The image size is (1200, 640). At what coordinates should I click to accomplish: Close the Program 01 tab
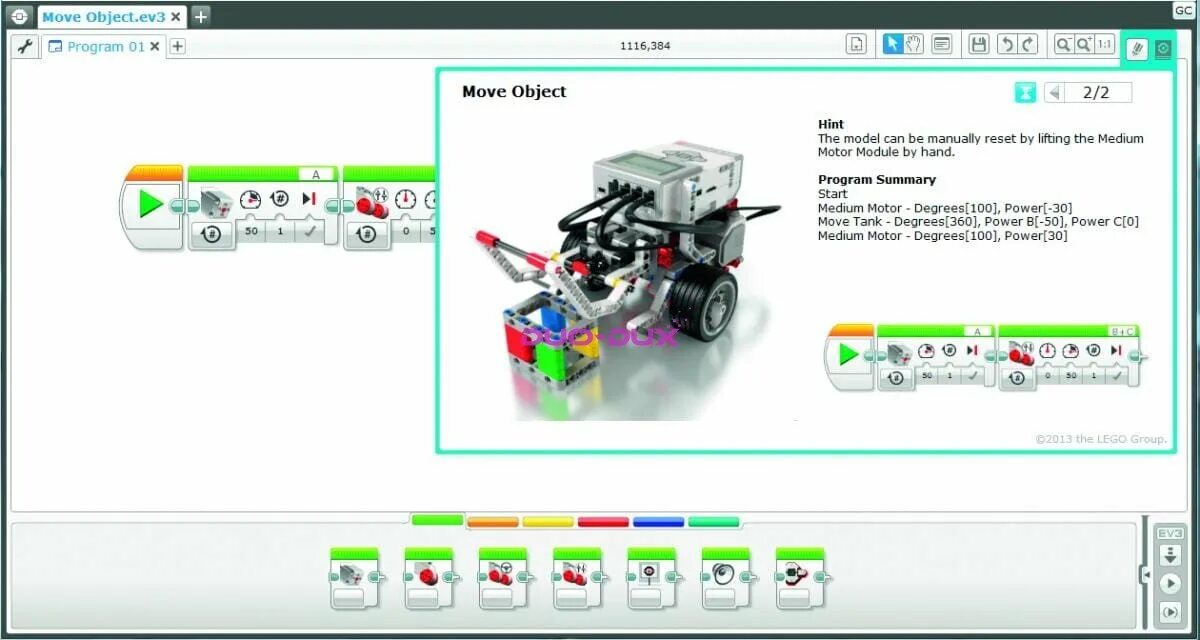(155, 46)
